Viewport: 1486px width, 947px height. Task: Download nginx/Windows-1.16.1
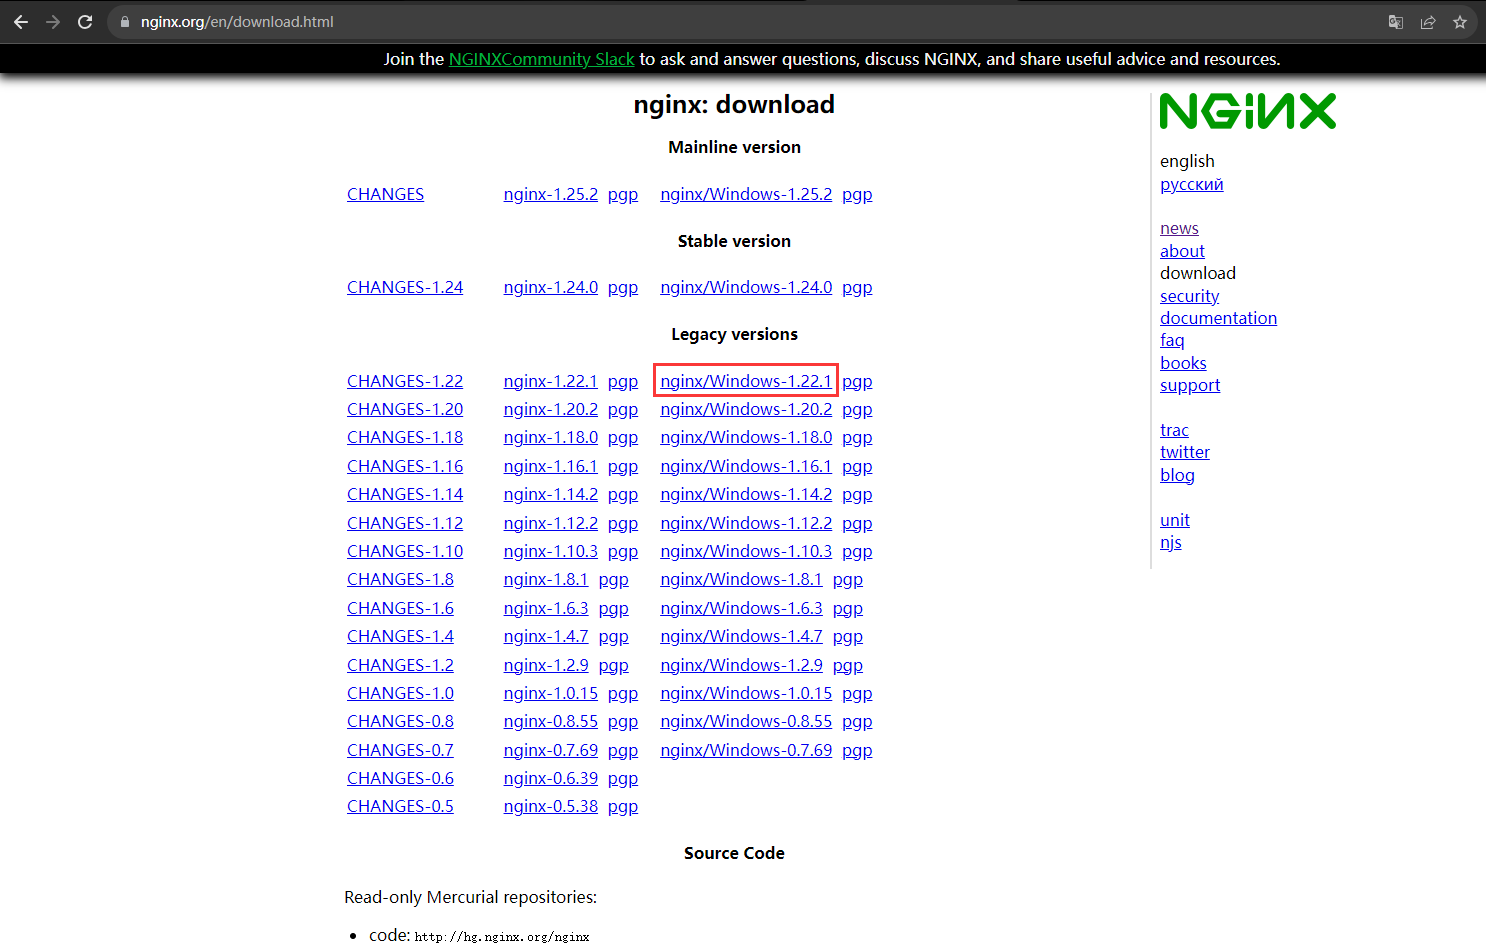click(x=746, y=466)
